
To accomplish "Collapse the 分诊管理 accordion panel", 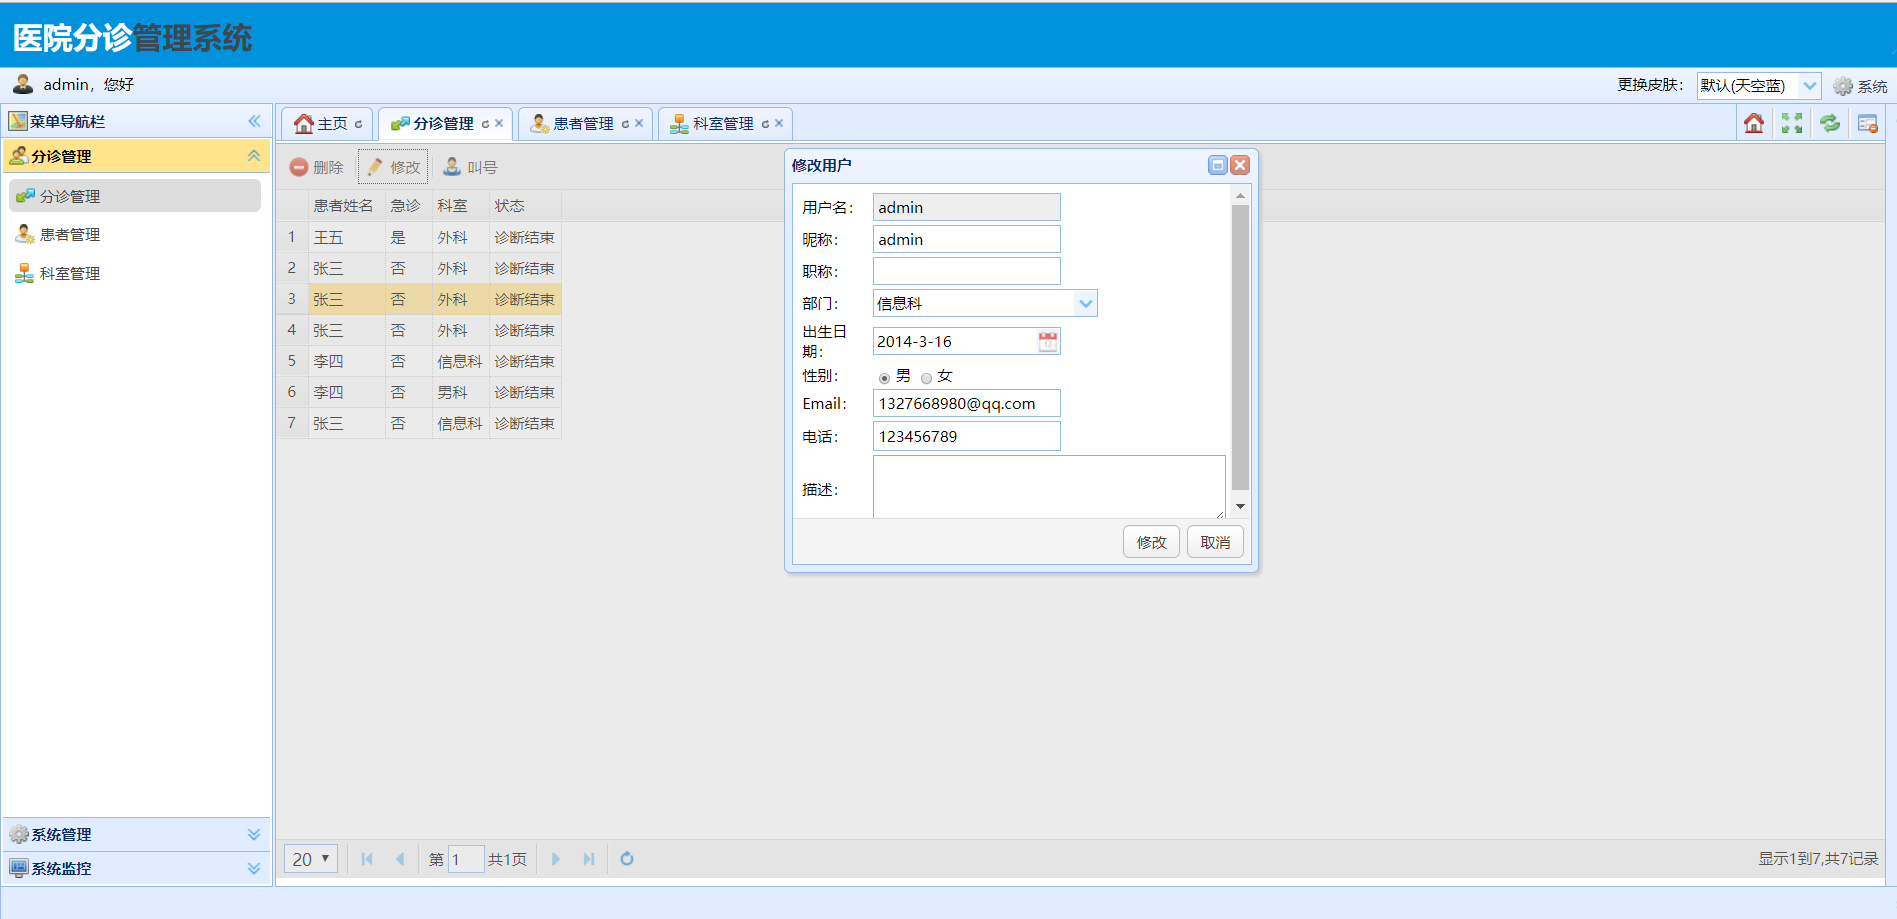I will [x=254, y=156].
